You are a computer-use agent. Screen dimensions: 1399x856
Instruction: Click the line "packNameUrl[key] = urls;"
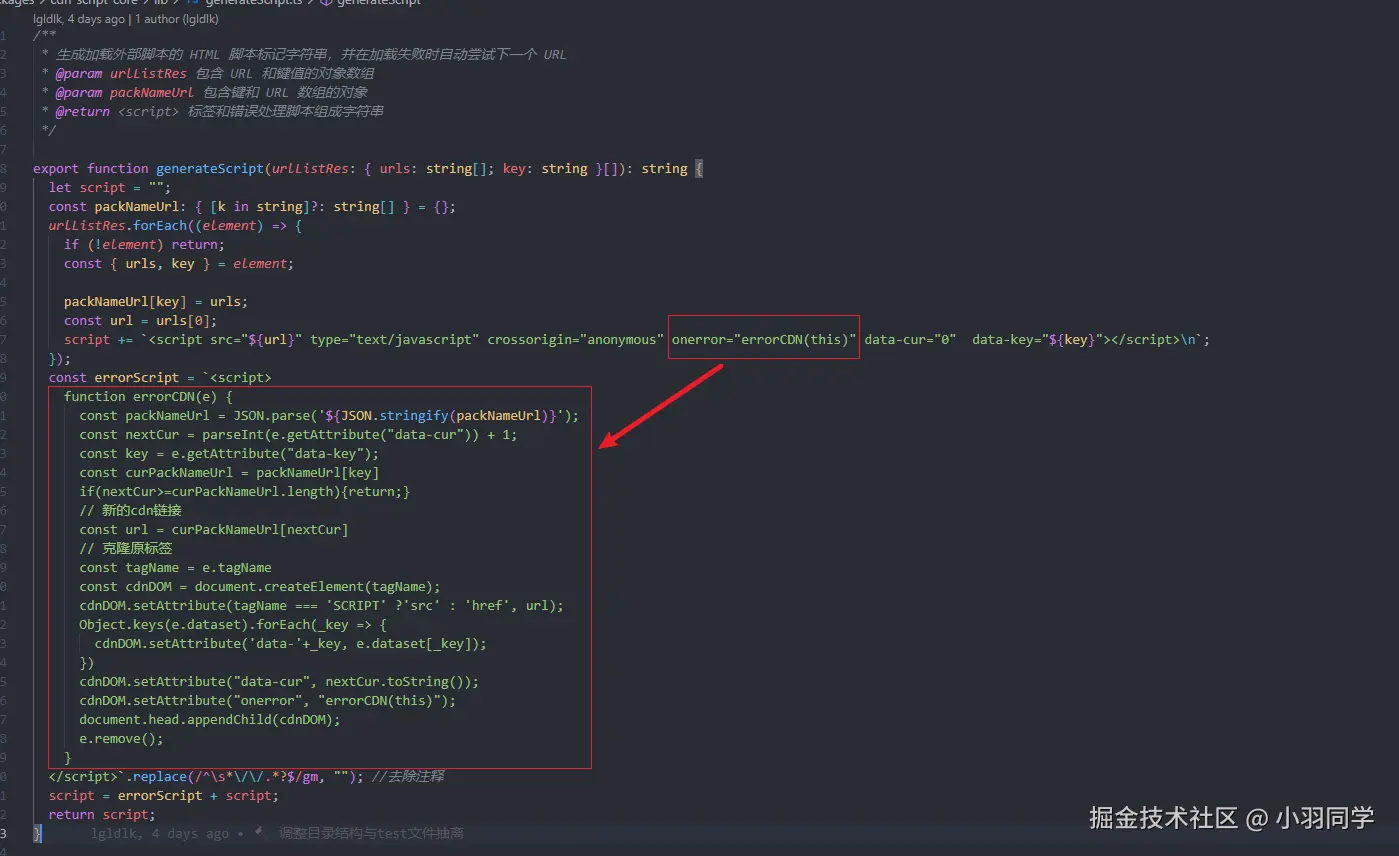pyautogui.click(x=156, y=301)
